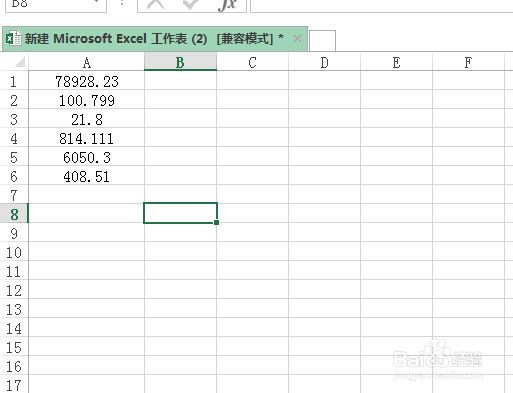
Task: Open the Name Box dropdown arrow
Action: [x=97, y=2]
